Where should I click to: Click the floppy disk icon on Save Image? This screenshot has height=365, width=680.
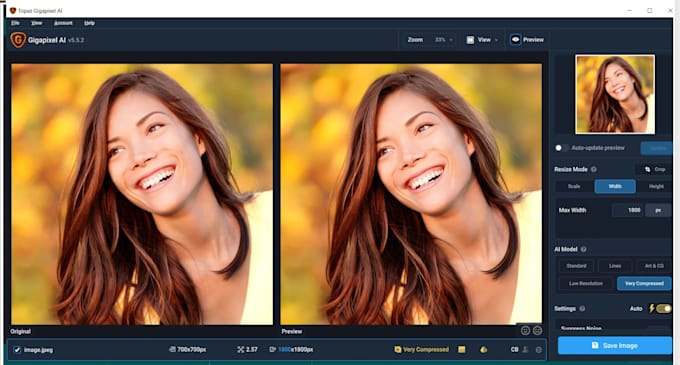click(x=595, y=345)
